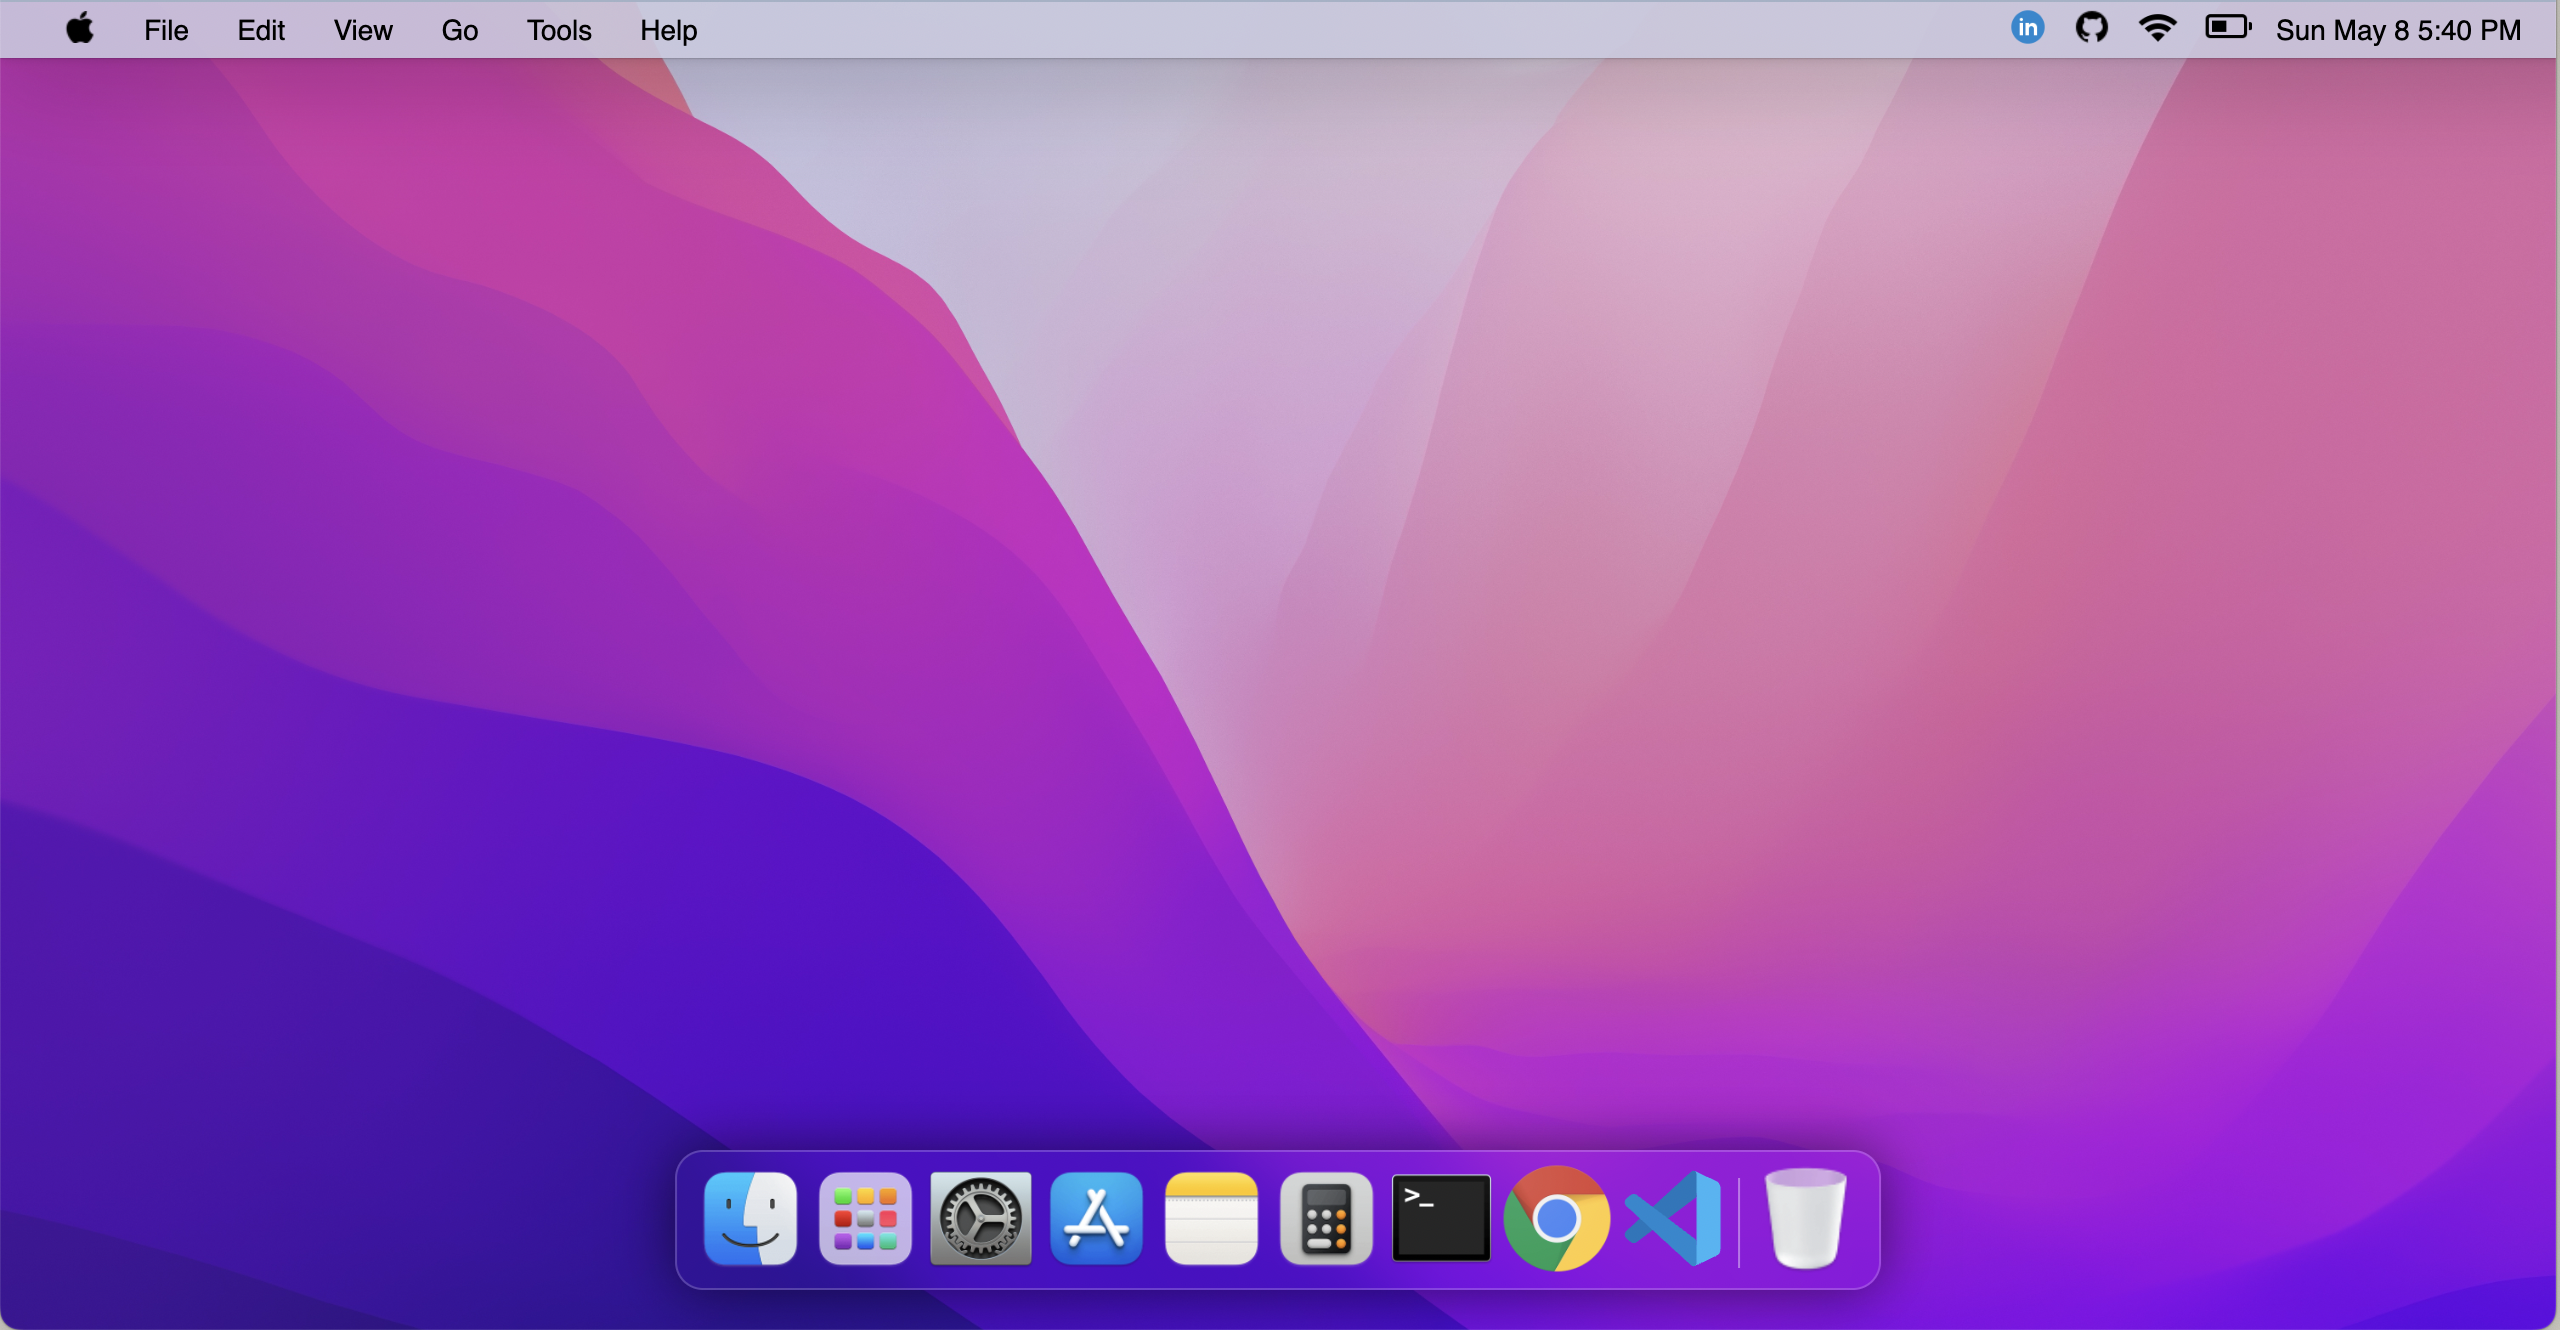Open the App Store dock icon

[1096, 1219]
